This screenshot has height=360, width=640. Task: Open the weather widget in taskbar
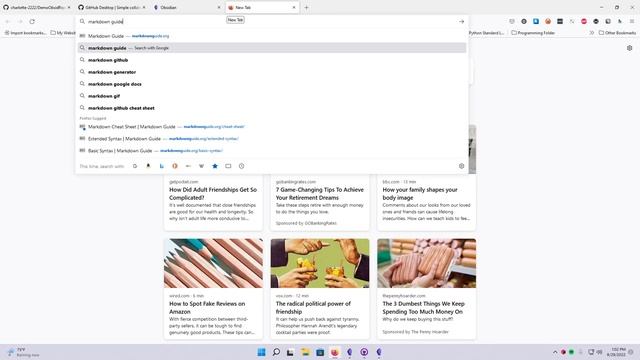tap(22, 352)
